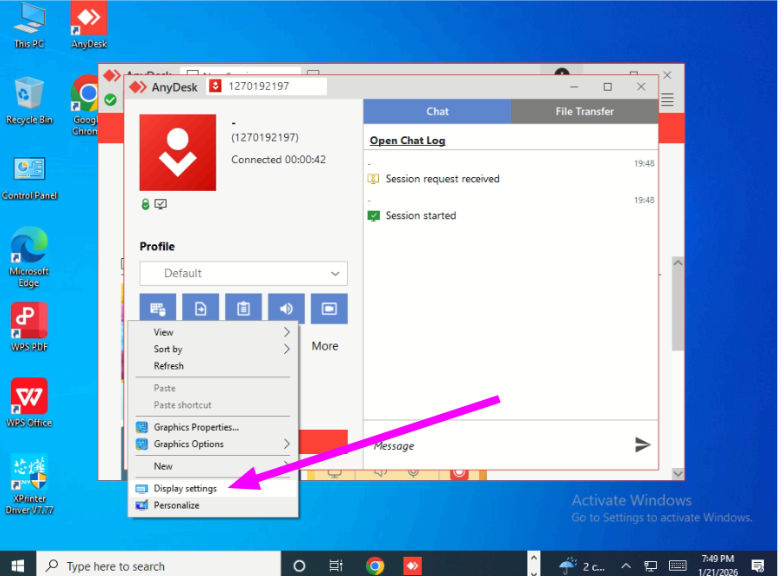
Task: Launch AnyDesk desktop shortcut
Action: click(89, 25)
